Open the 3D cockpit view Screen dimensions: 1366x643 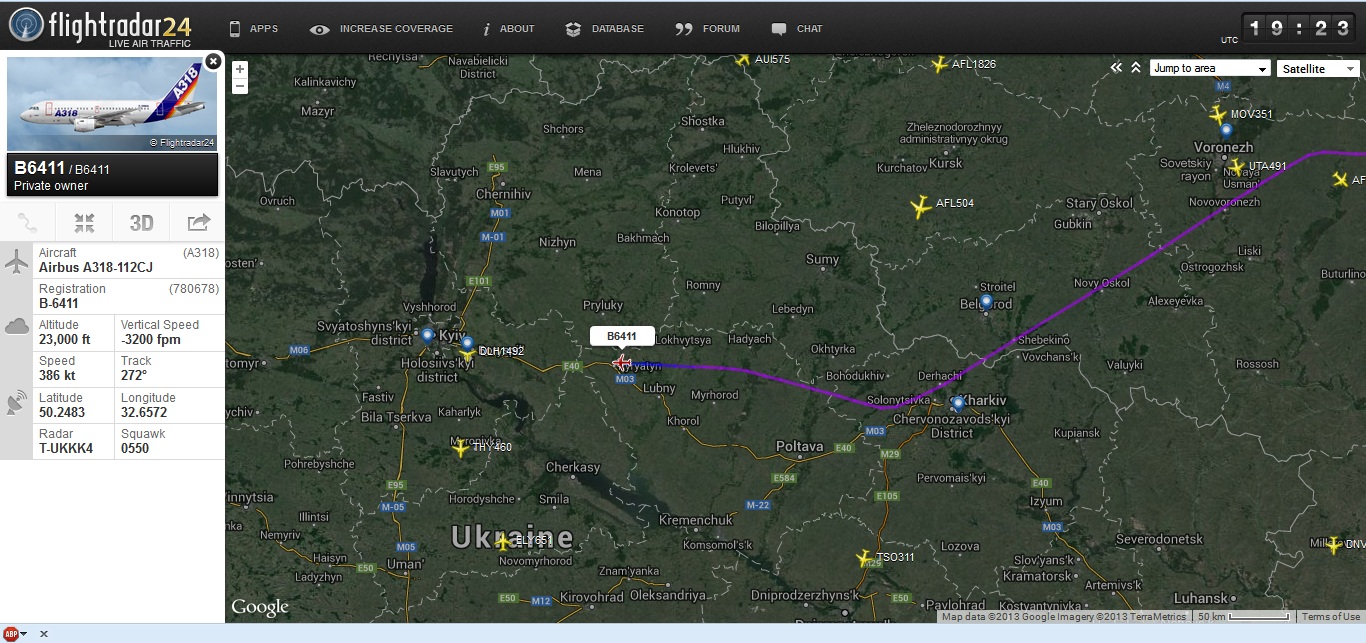point(141,222)
